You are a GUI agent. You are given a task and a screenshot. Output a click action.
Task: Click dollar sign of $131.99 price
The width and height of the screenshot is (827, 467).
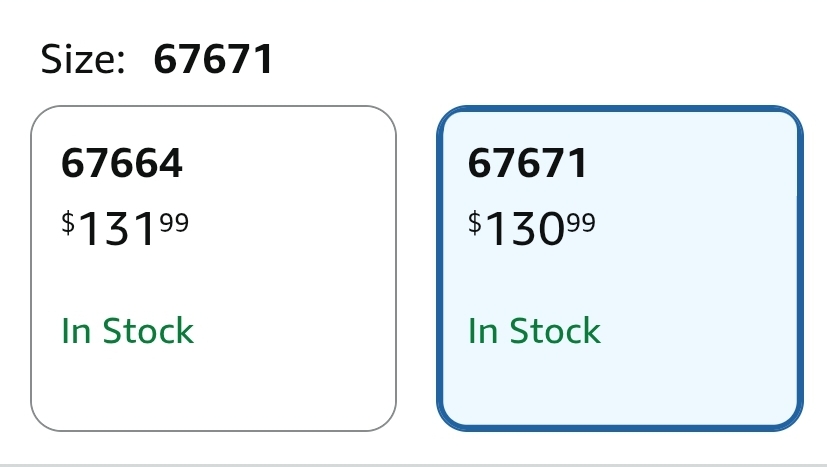pyautogui.click(x=68, y=222)
